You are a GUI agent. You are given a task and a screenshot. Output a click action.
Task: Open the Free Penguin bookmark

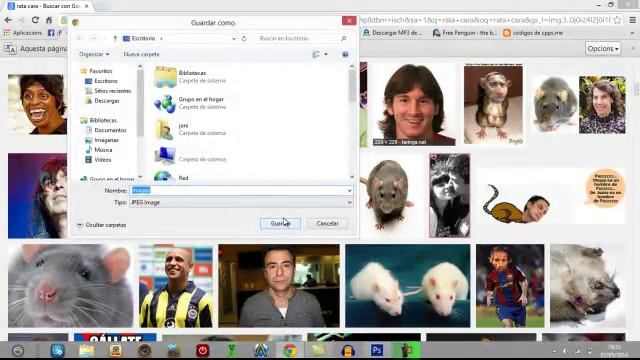point(465,33)
